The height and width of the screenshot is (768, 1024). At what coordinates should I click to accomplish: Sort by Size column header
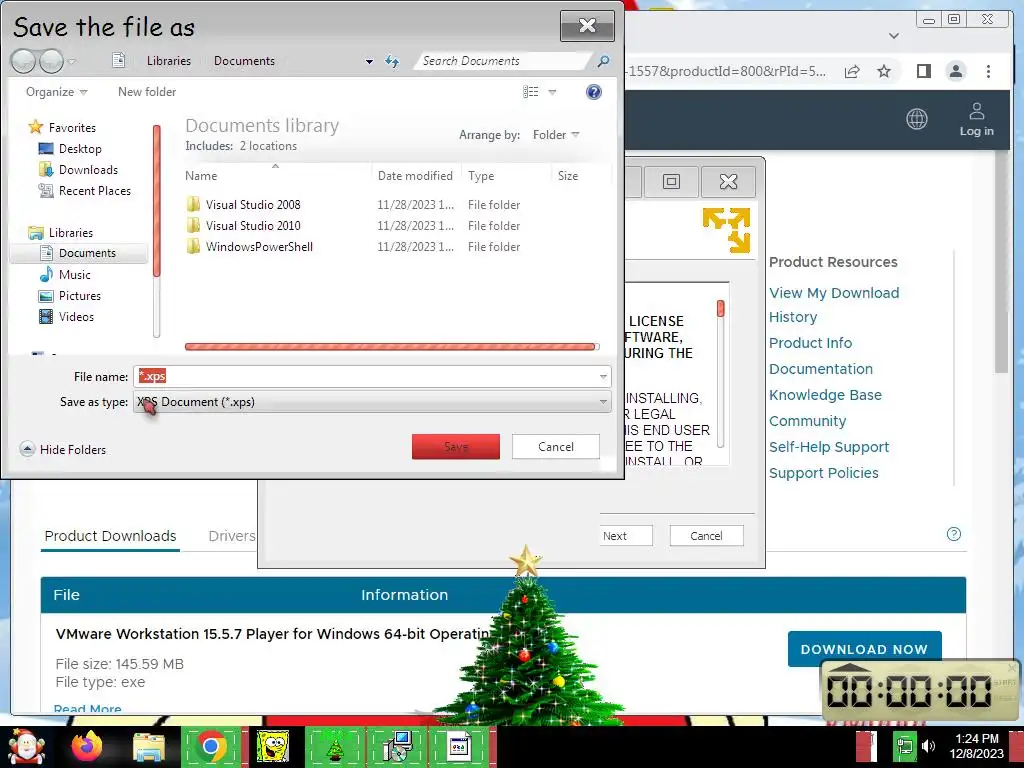pos(568,176)
